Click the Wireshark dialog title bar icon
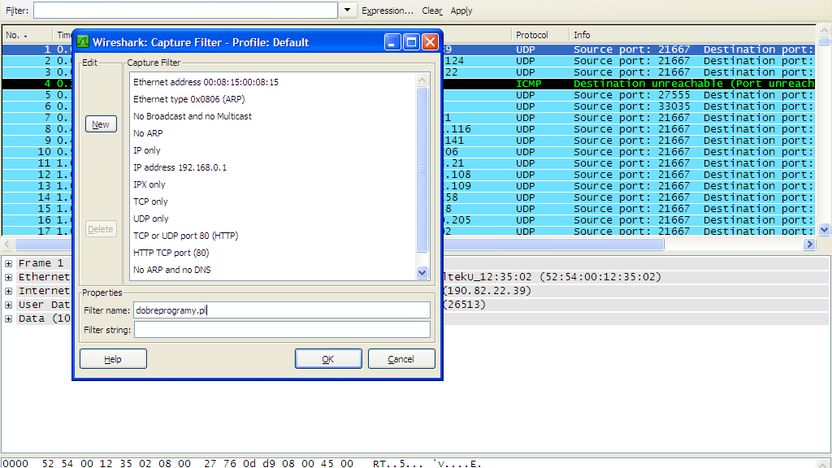Viewport: 832px width, 468px height. click(x=83, y=42)
